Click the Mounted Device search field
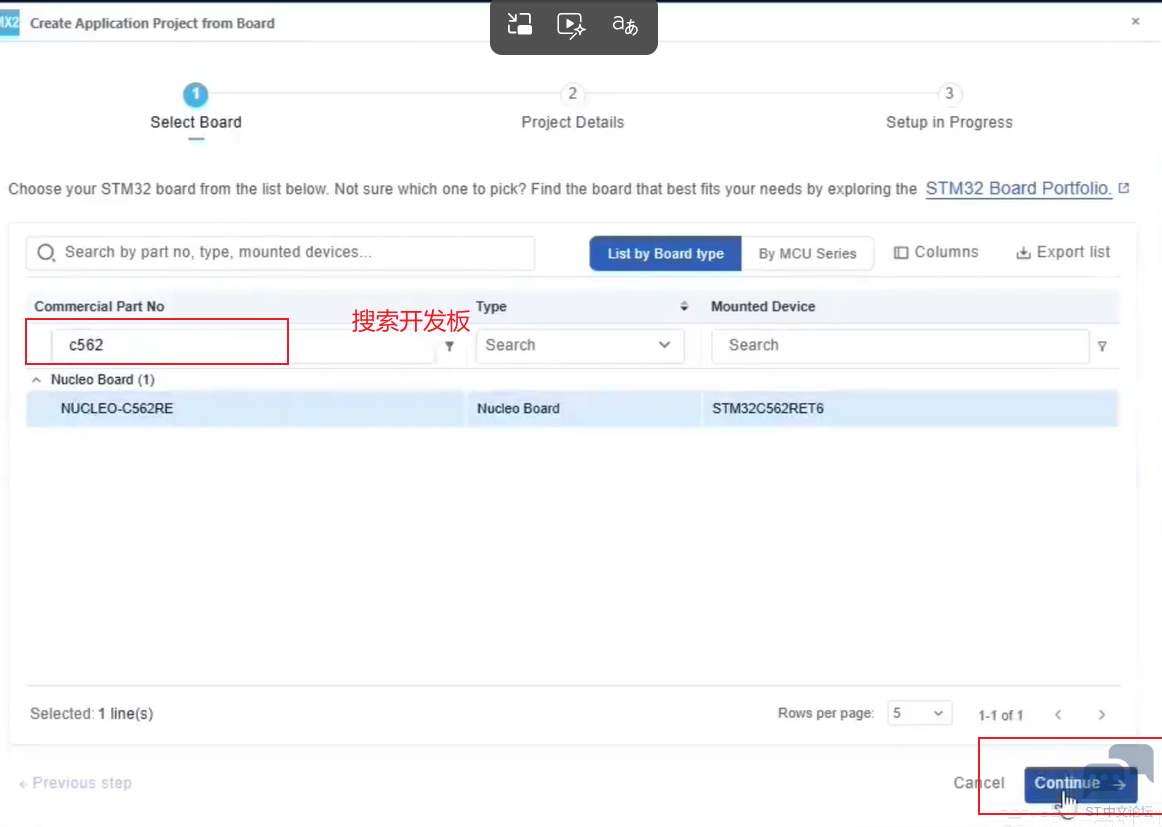The height and width of the screenshot is (827, 1162). (900, 345)
